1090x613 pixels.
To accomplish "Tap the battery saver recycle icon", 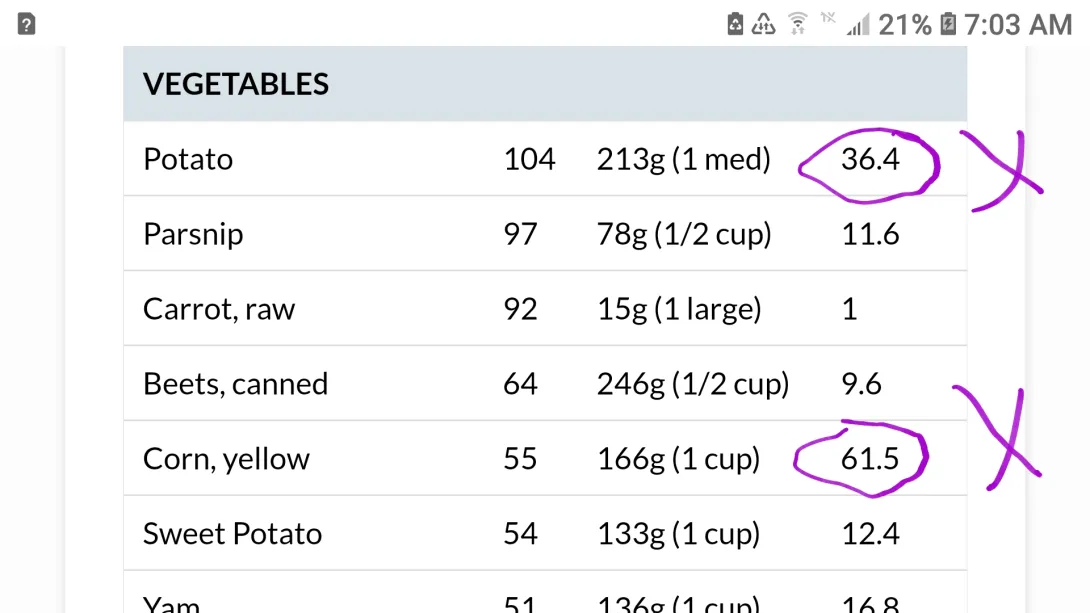I will pyautogui.click(x=735, y=25).
